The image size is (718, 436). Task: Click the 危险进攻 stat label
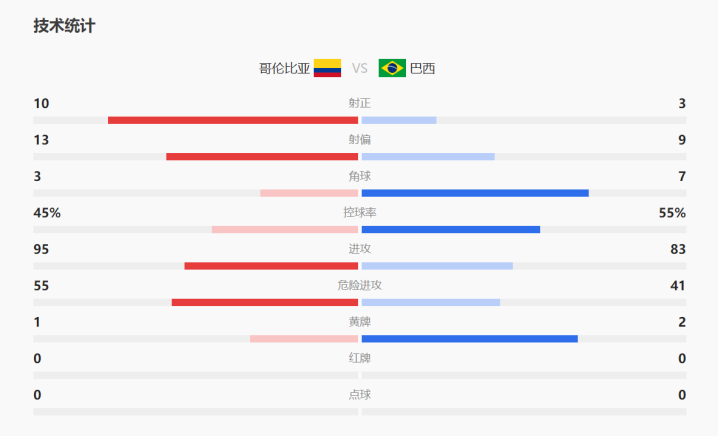click(x=360, y=285)
